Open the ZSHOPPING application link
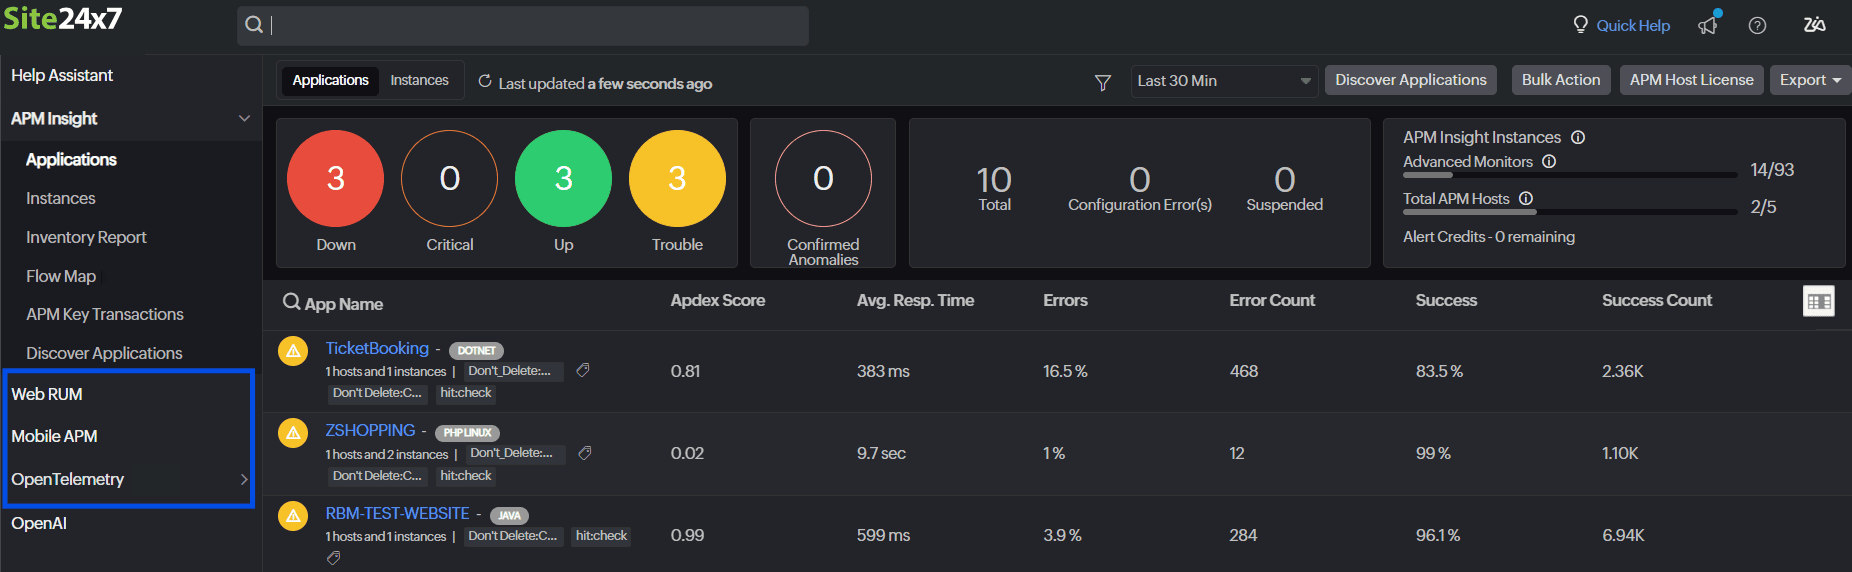1852x572 pixels. [x=370, y=430]
